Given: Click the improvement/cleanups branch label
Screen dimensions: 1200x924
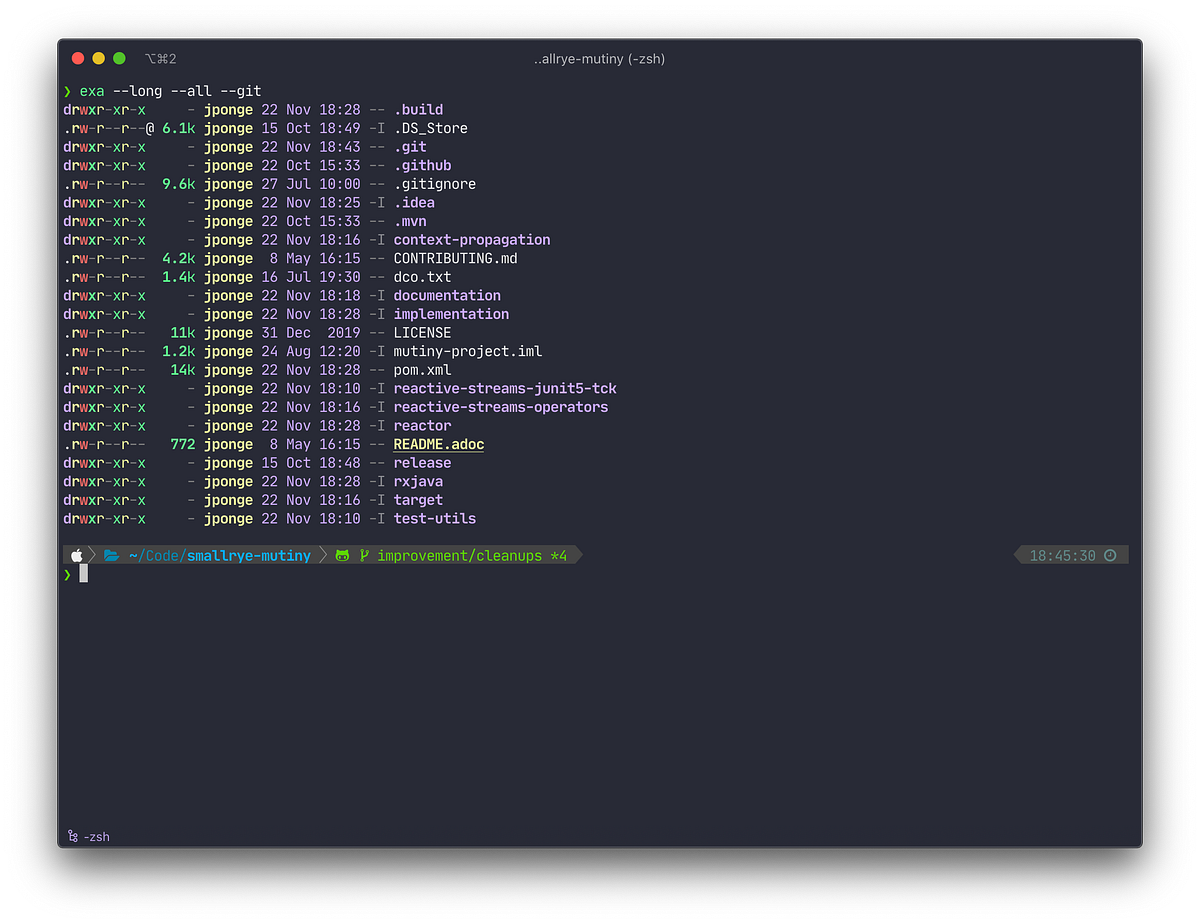Looking at the screenshot, I should [460, 554].
